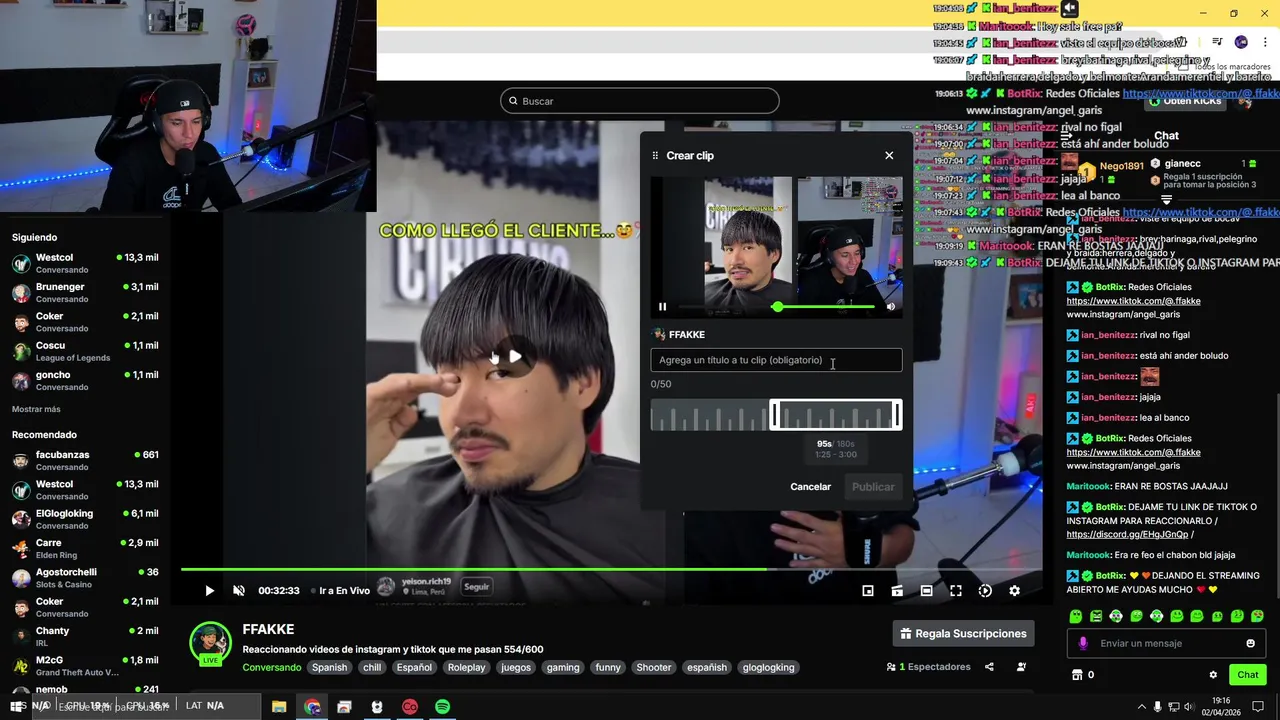1280x720 pixels.
Task: Expand Mostrar más in Siguiendo
Action: tap(36, 409)
